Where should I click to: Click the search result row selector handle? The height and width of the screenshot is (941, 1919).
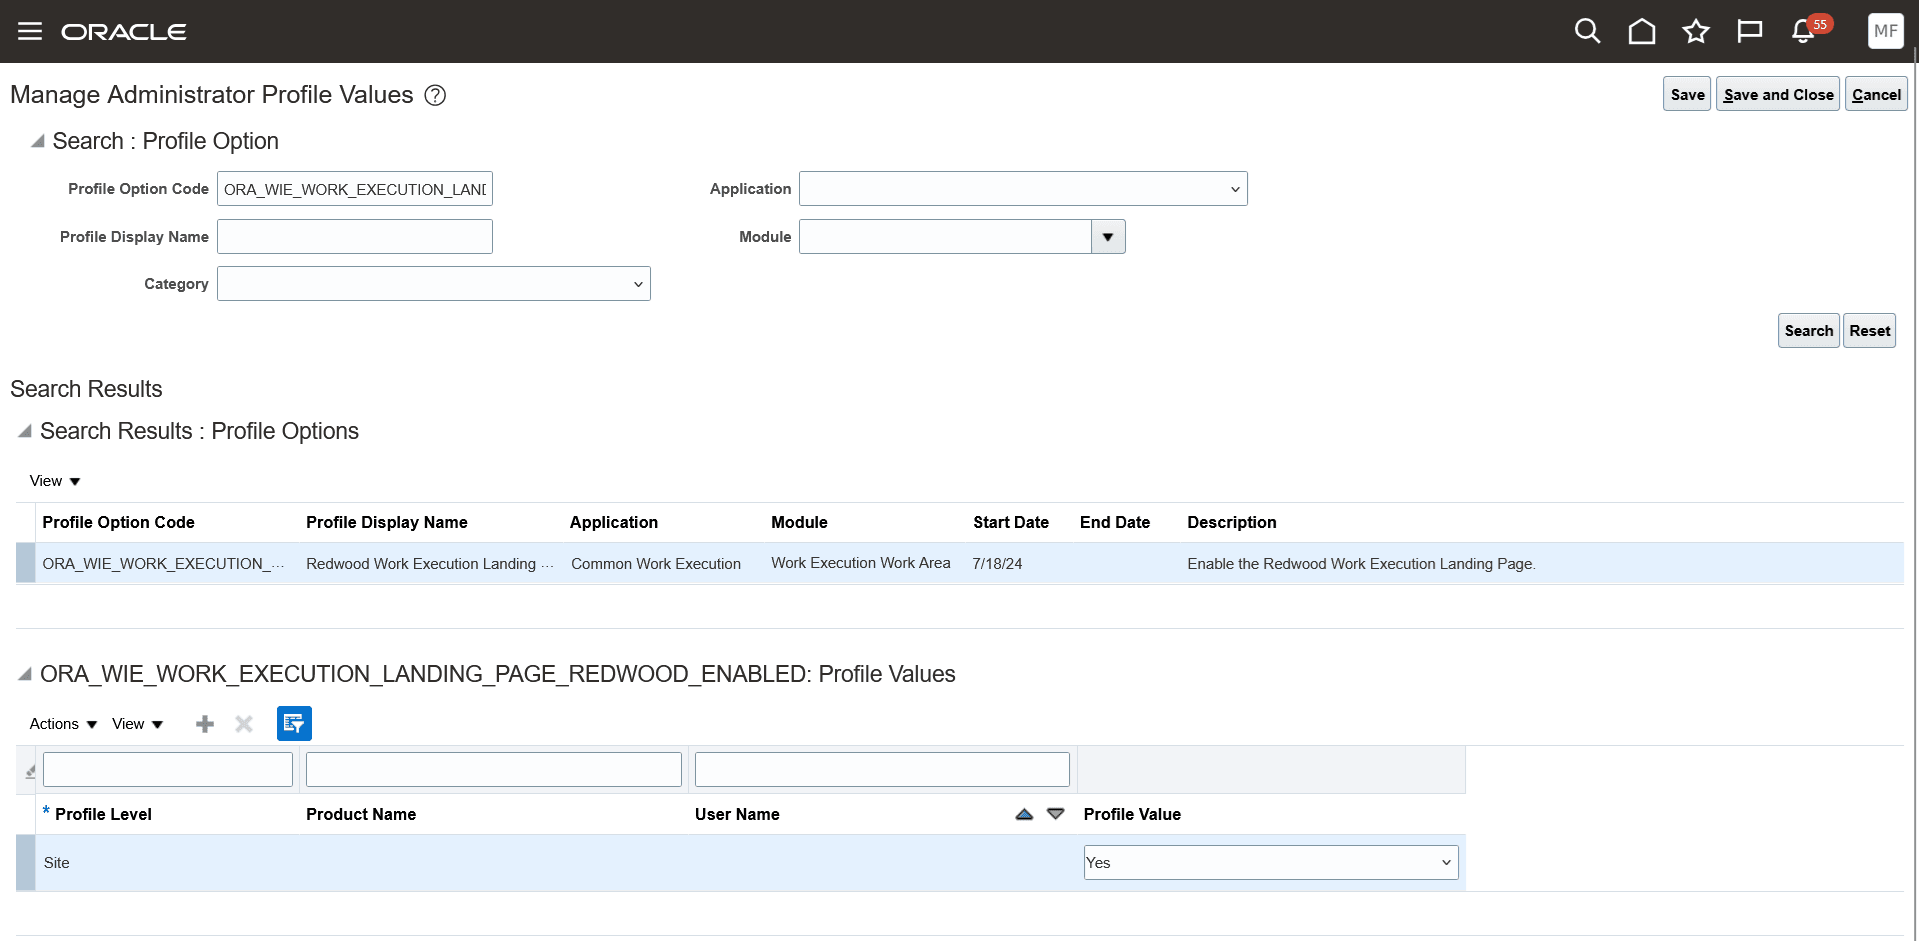(26, 563)
